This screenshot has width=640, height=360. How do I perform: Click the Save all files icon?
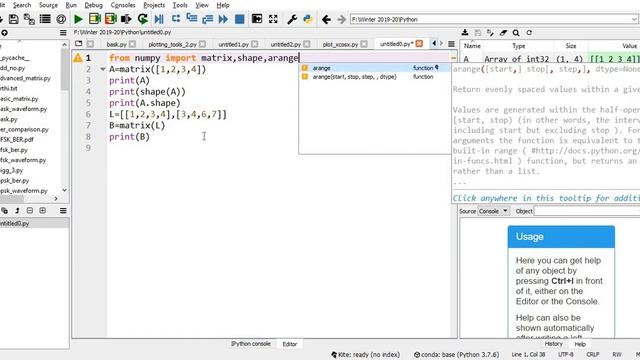[29, 19]
